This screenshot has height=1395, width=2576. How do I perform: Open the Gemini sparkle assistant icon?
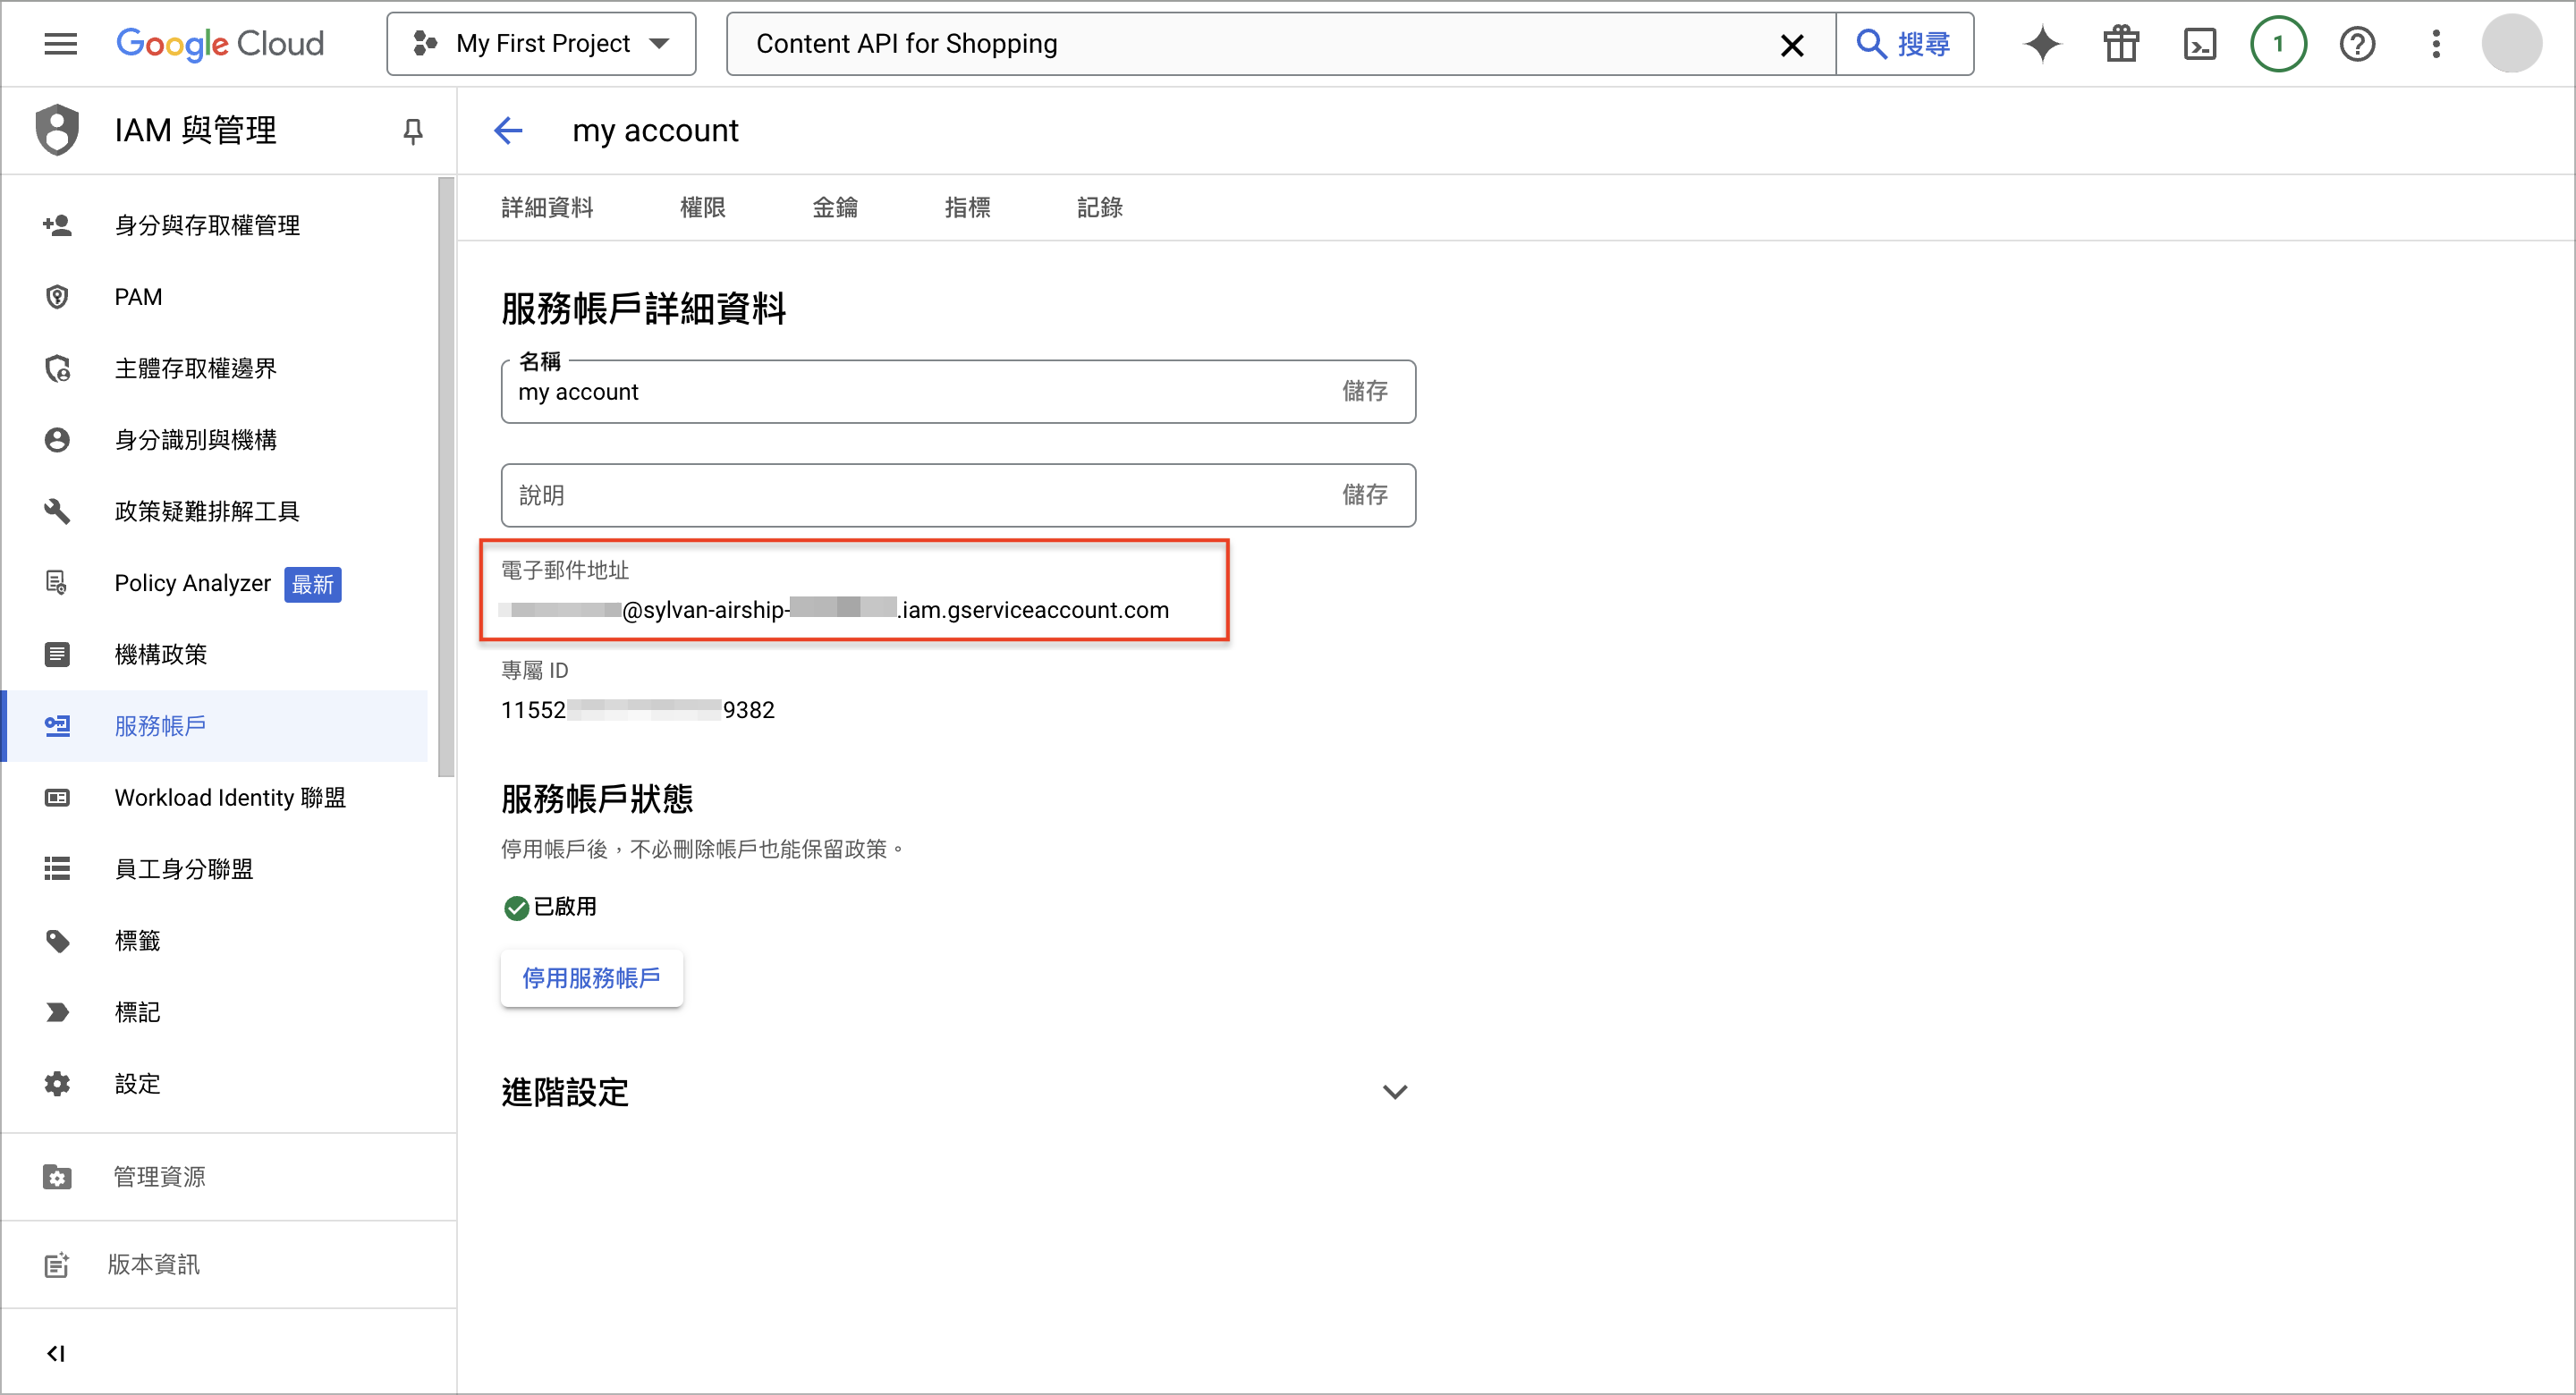click(2042, 44)
